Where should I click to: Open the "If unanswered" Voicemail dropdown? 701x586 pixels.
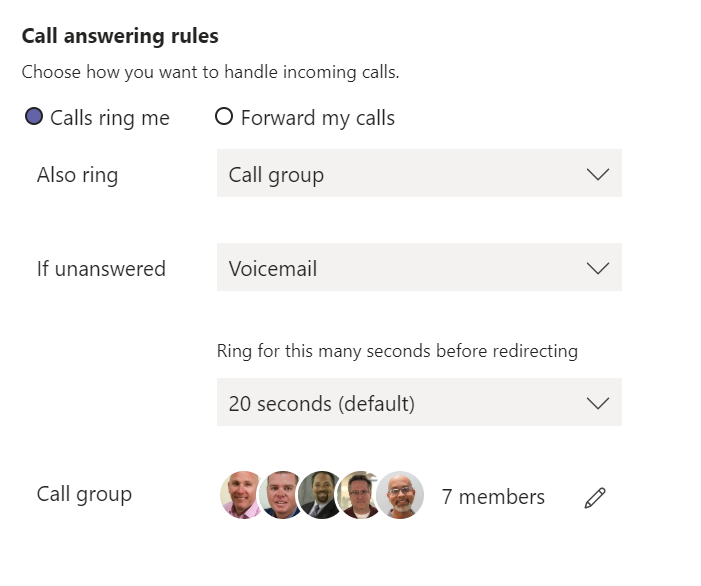[x=419, y=268]
